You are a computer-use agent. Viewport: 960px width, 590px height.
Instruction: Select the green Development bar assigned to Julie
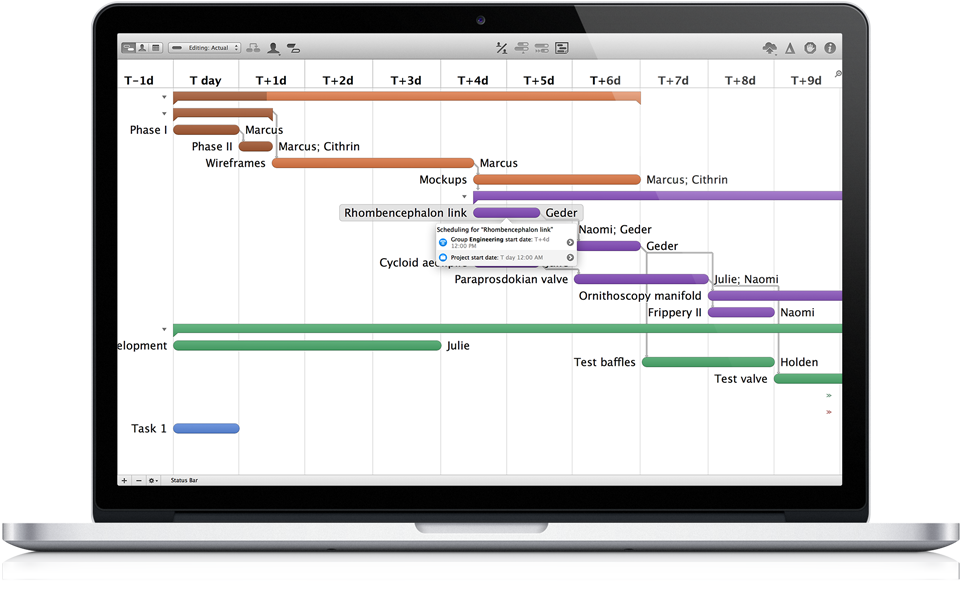click(307, 345)
